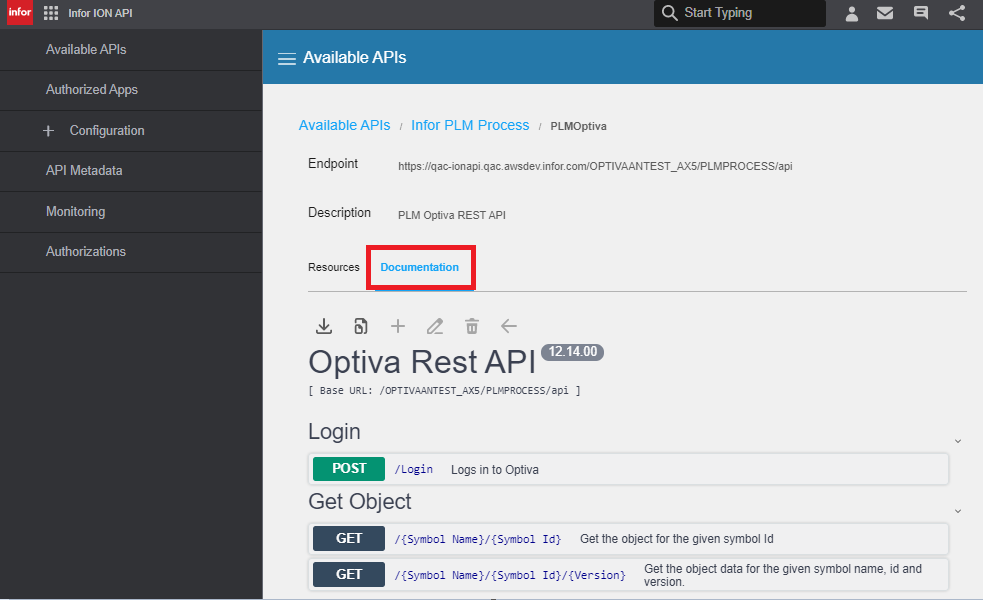
Task: Open the user profile icon
Action: pos(851,13)
